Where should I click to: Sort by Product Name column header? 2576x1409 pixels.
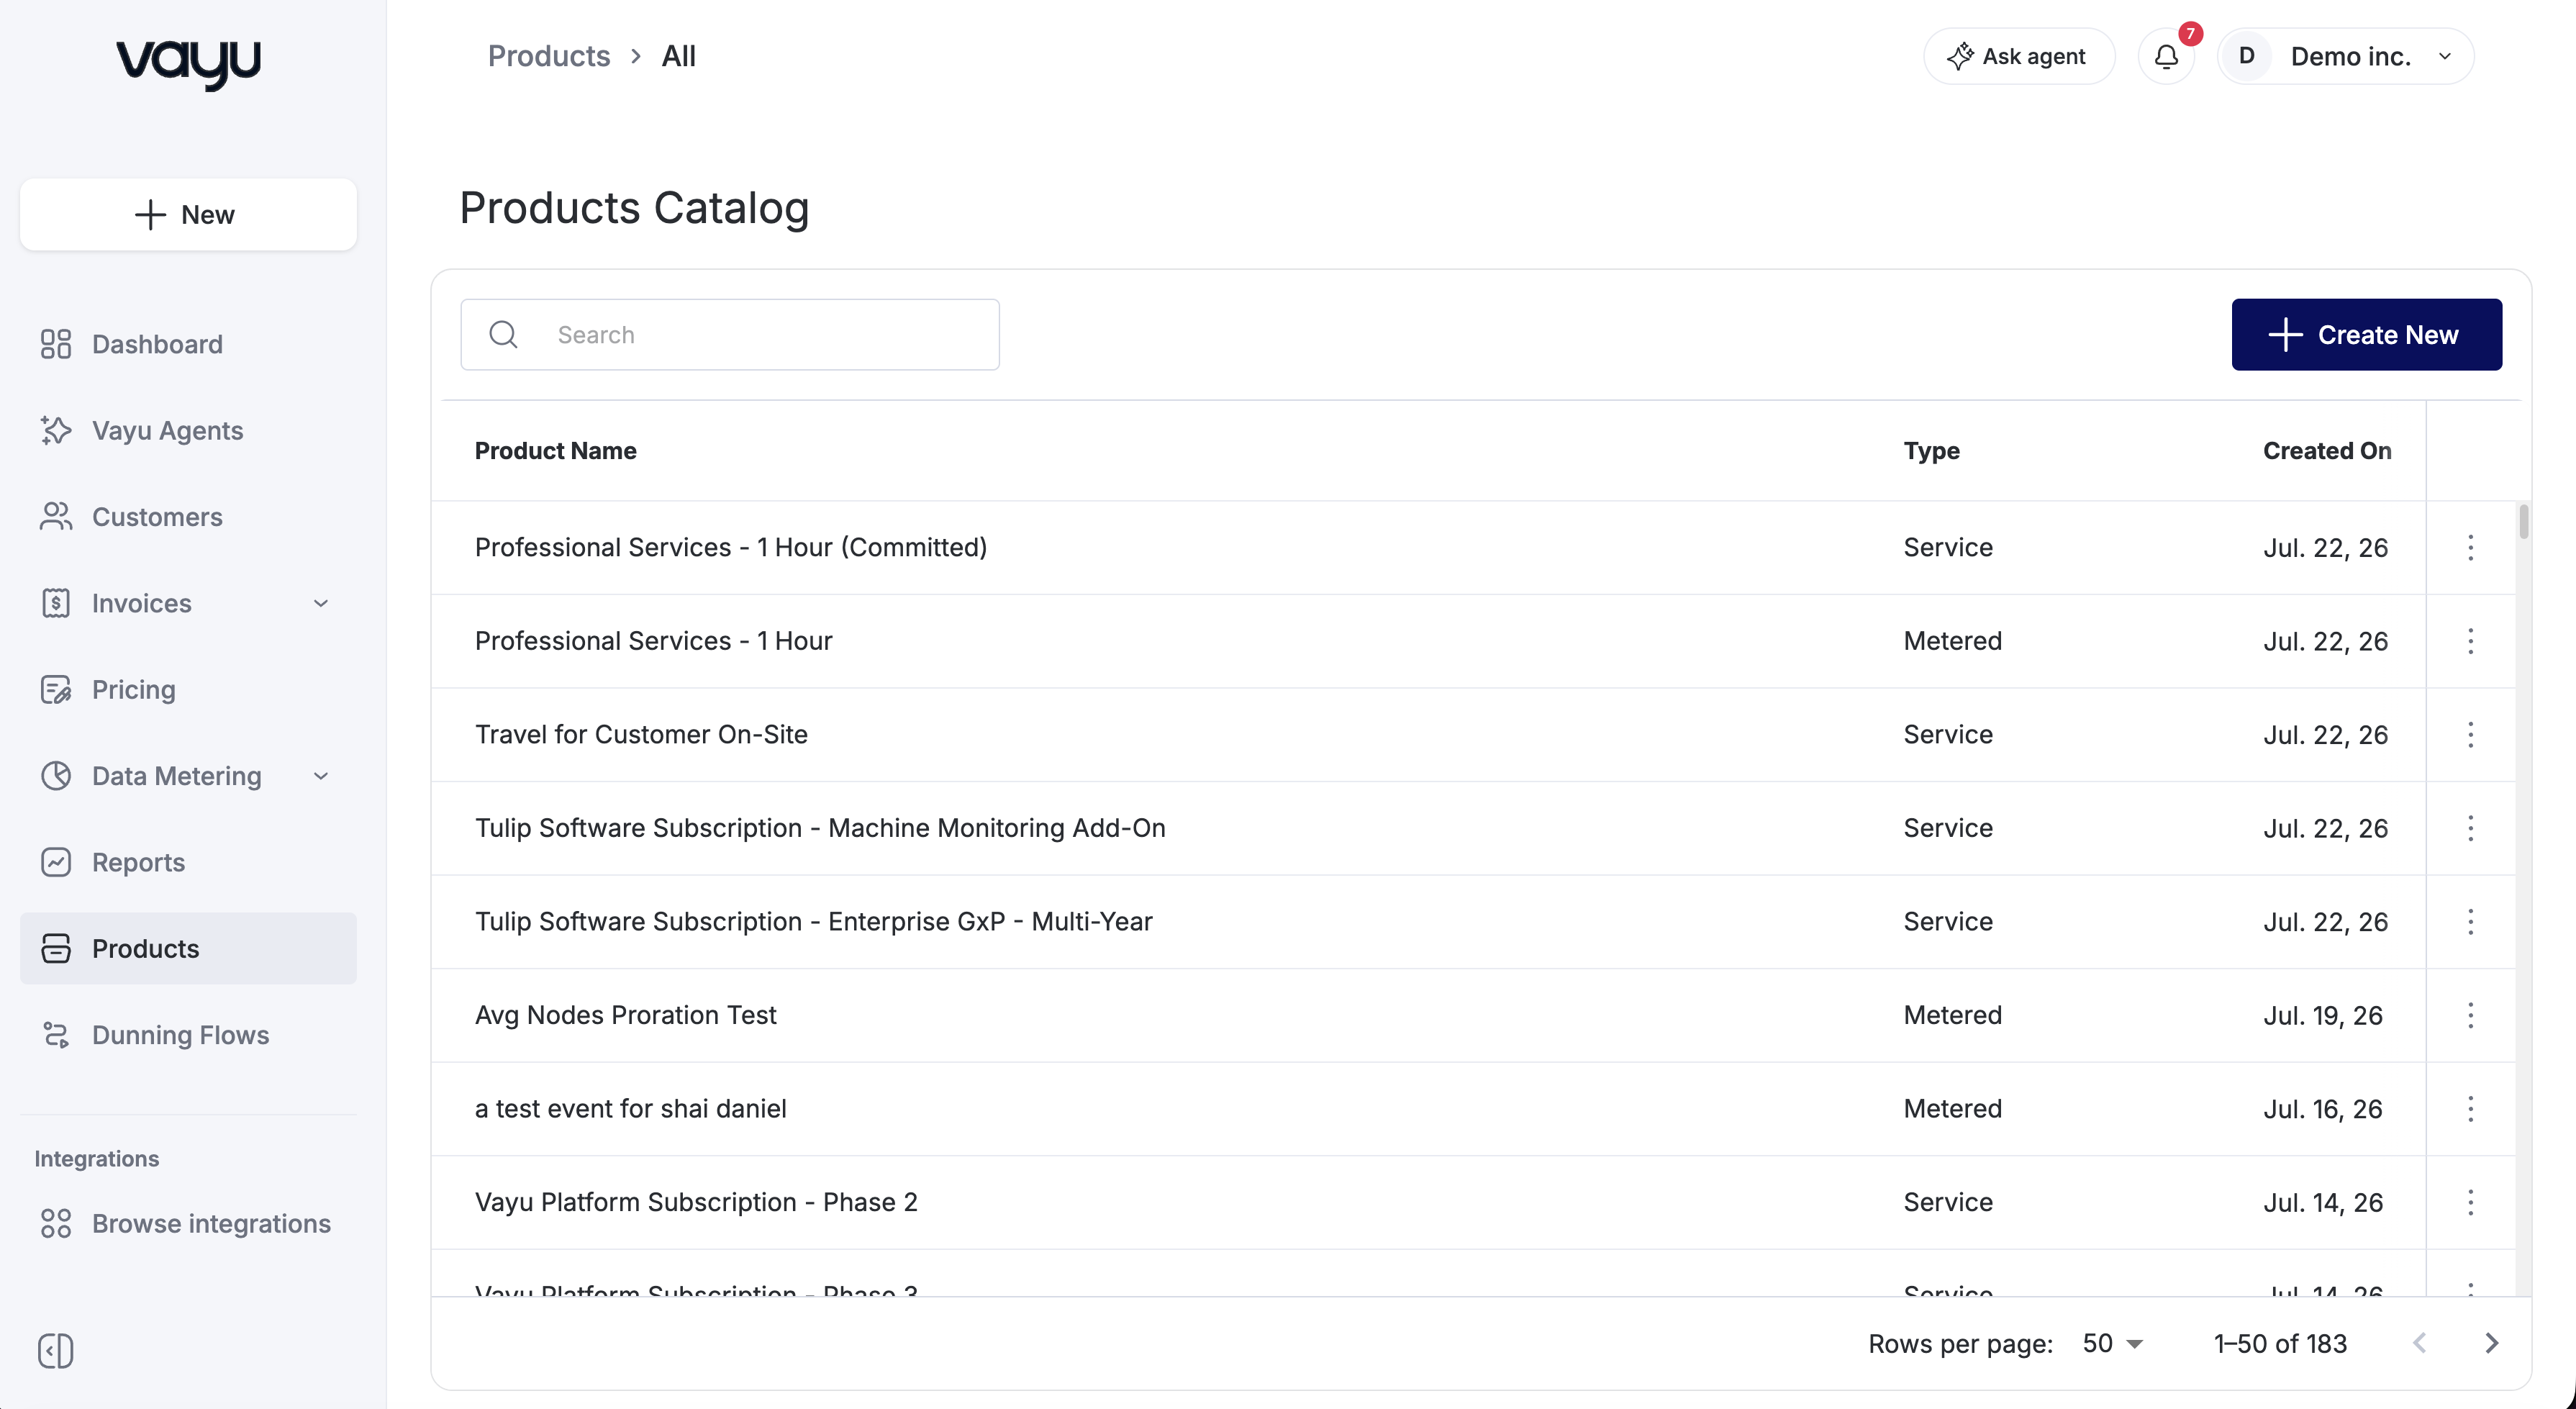click(555, 450)
